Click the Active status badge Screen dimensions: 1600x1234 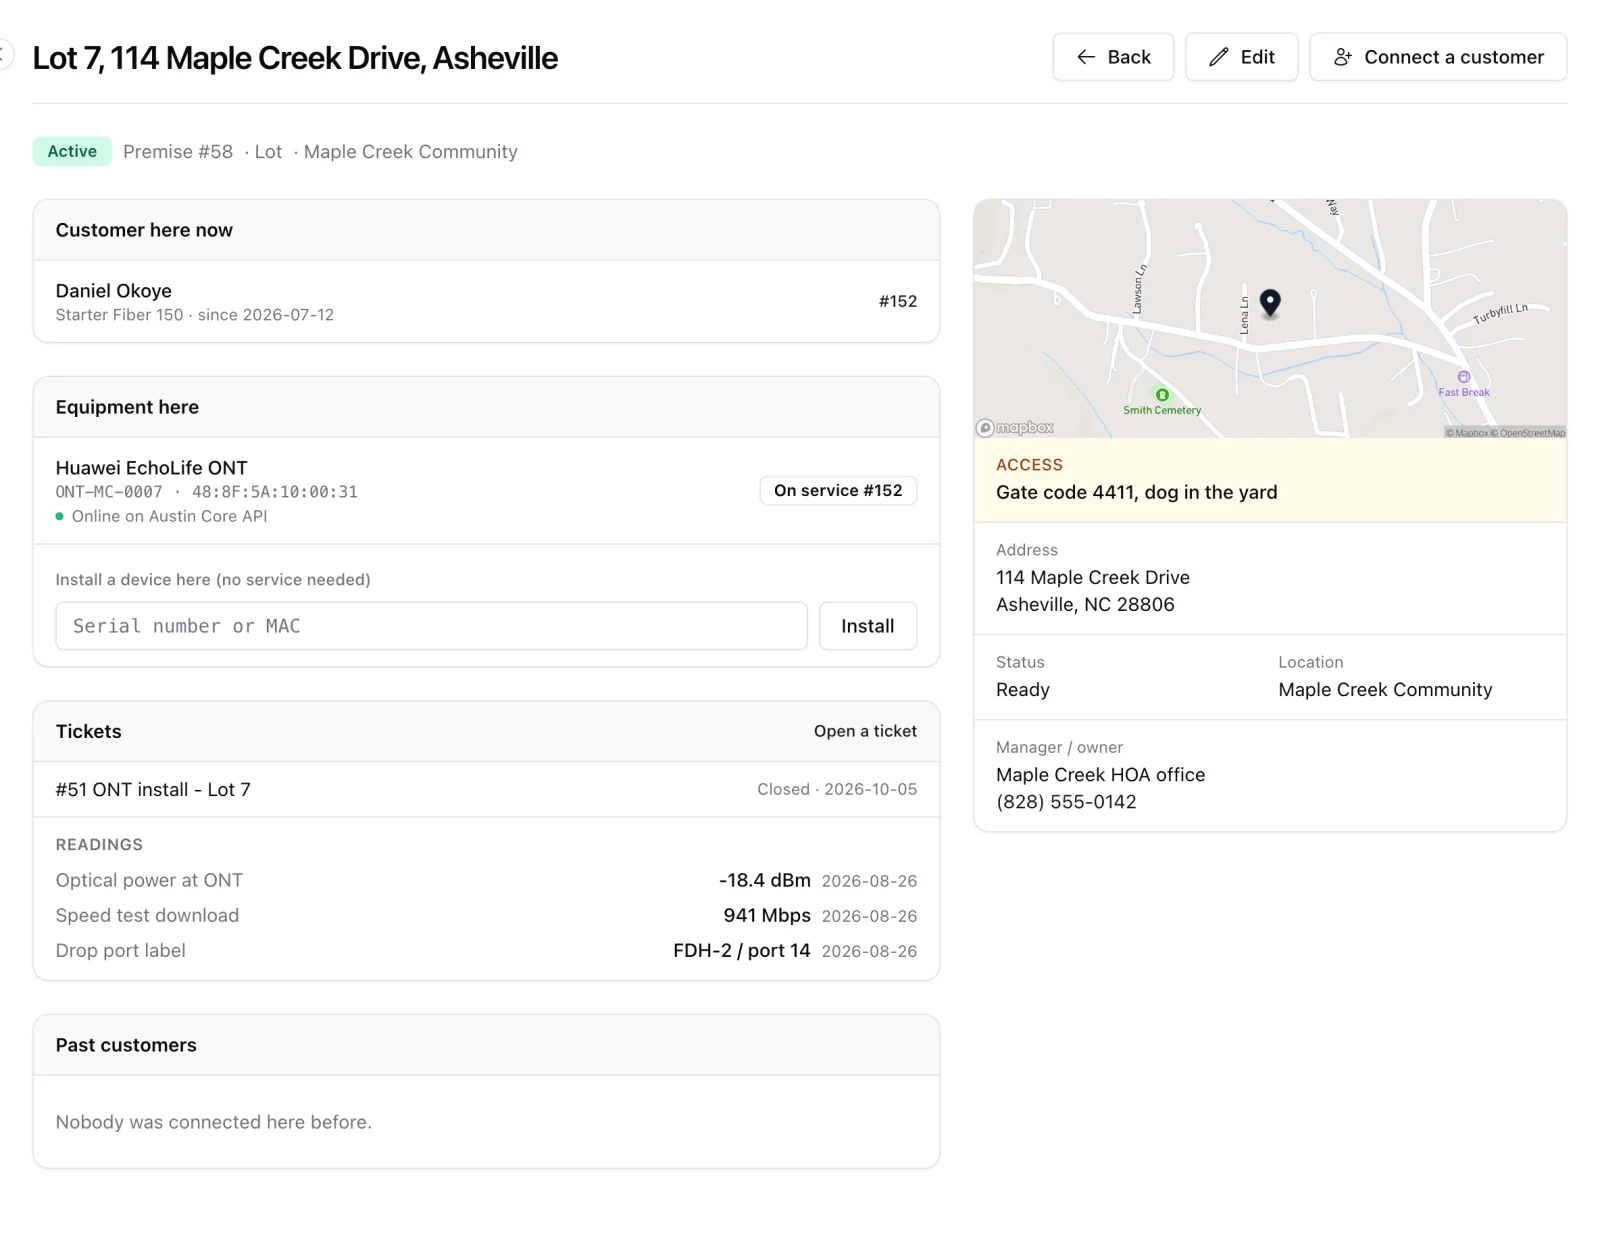(72, 151)
